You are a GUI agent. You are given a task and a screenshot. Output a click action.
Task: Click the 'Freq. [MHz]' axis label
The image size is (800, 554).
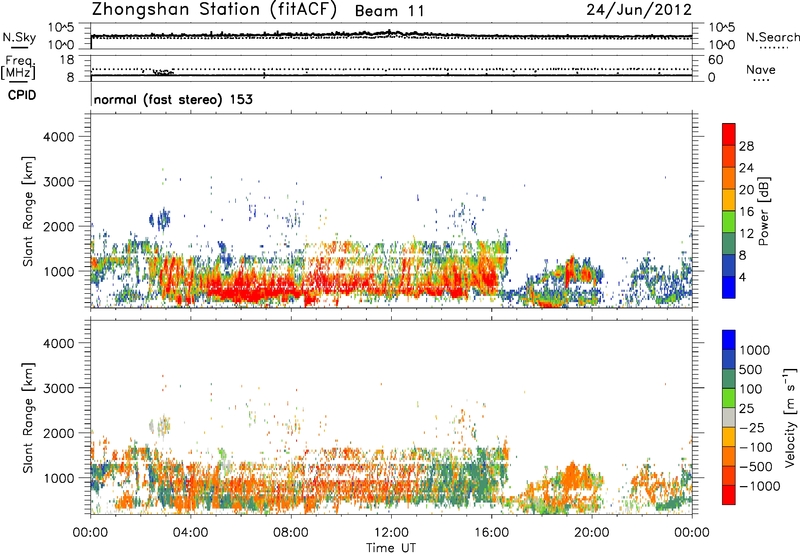[x=18, y=68]
